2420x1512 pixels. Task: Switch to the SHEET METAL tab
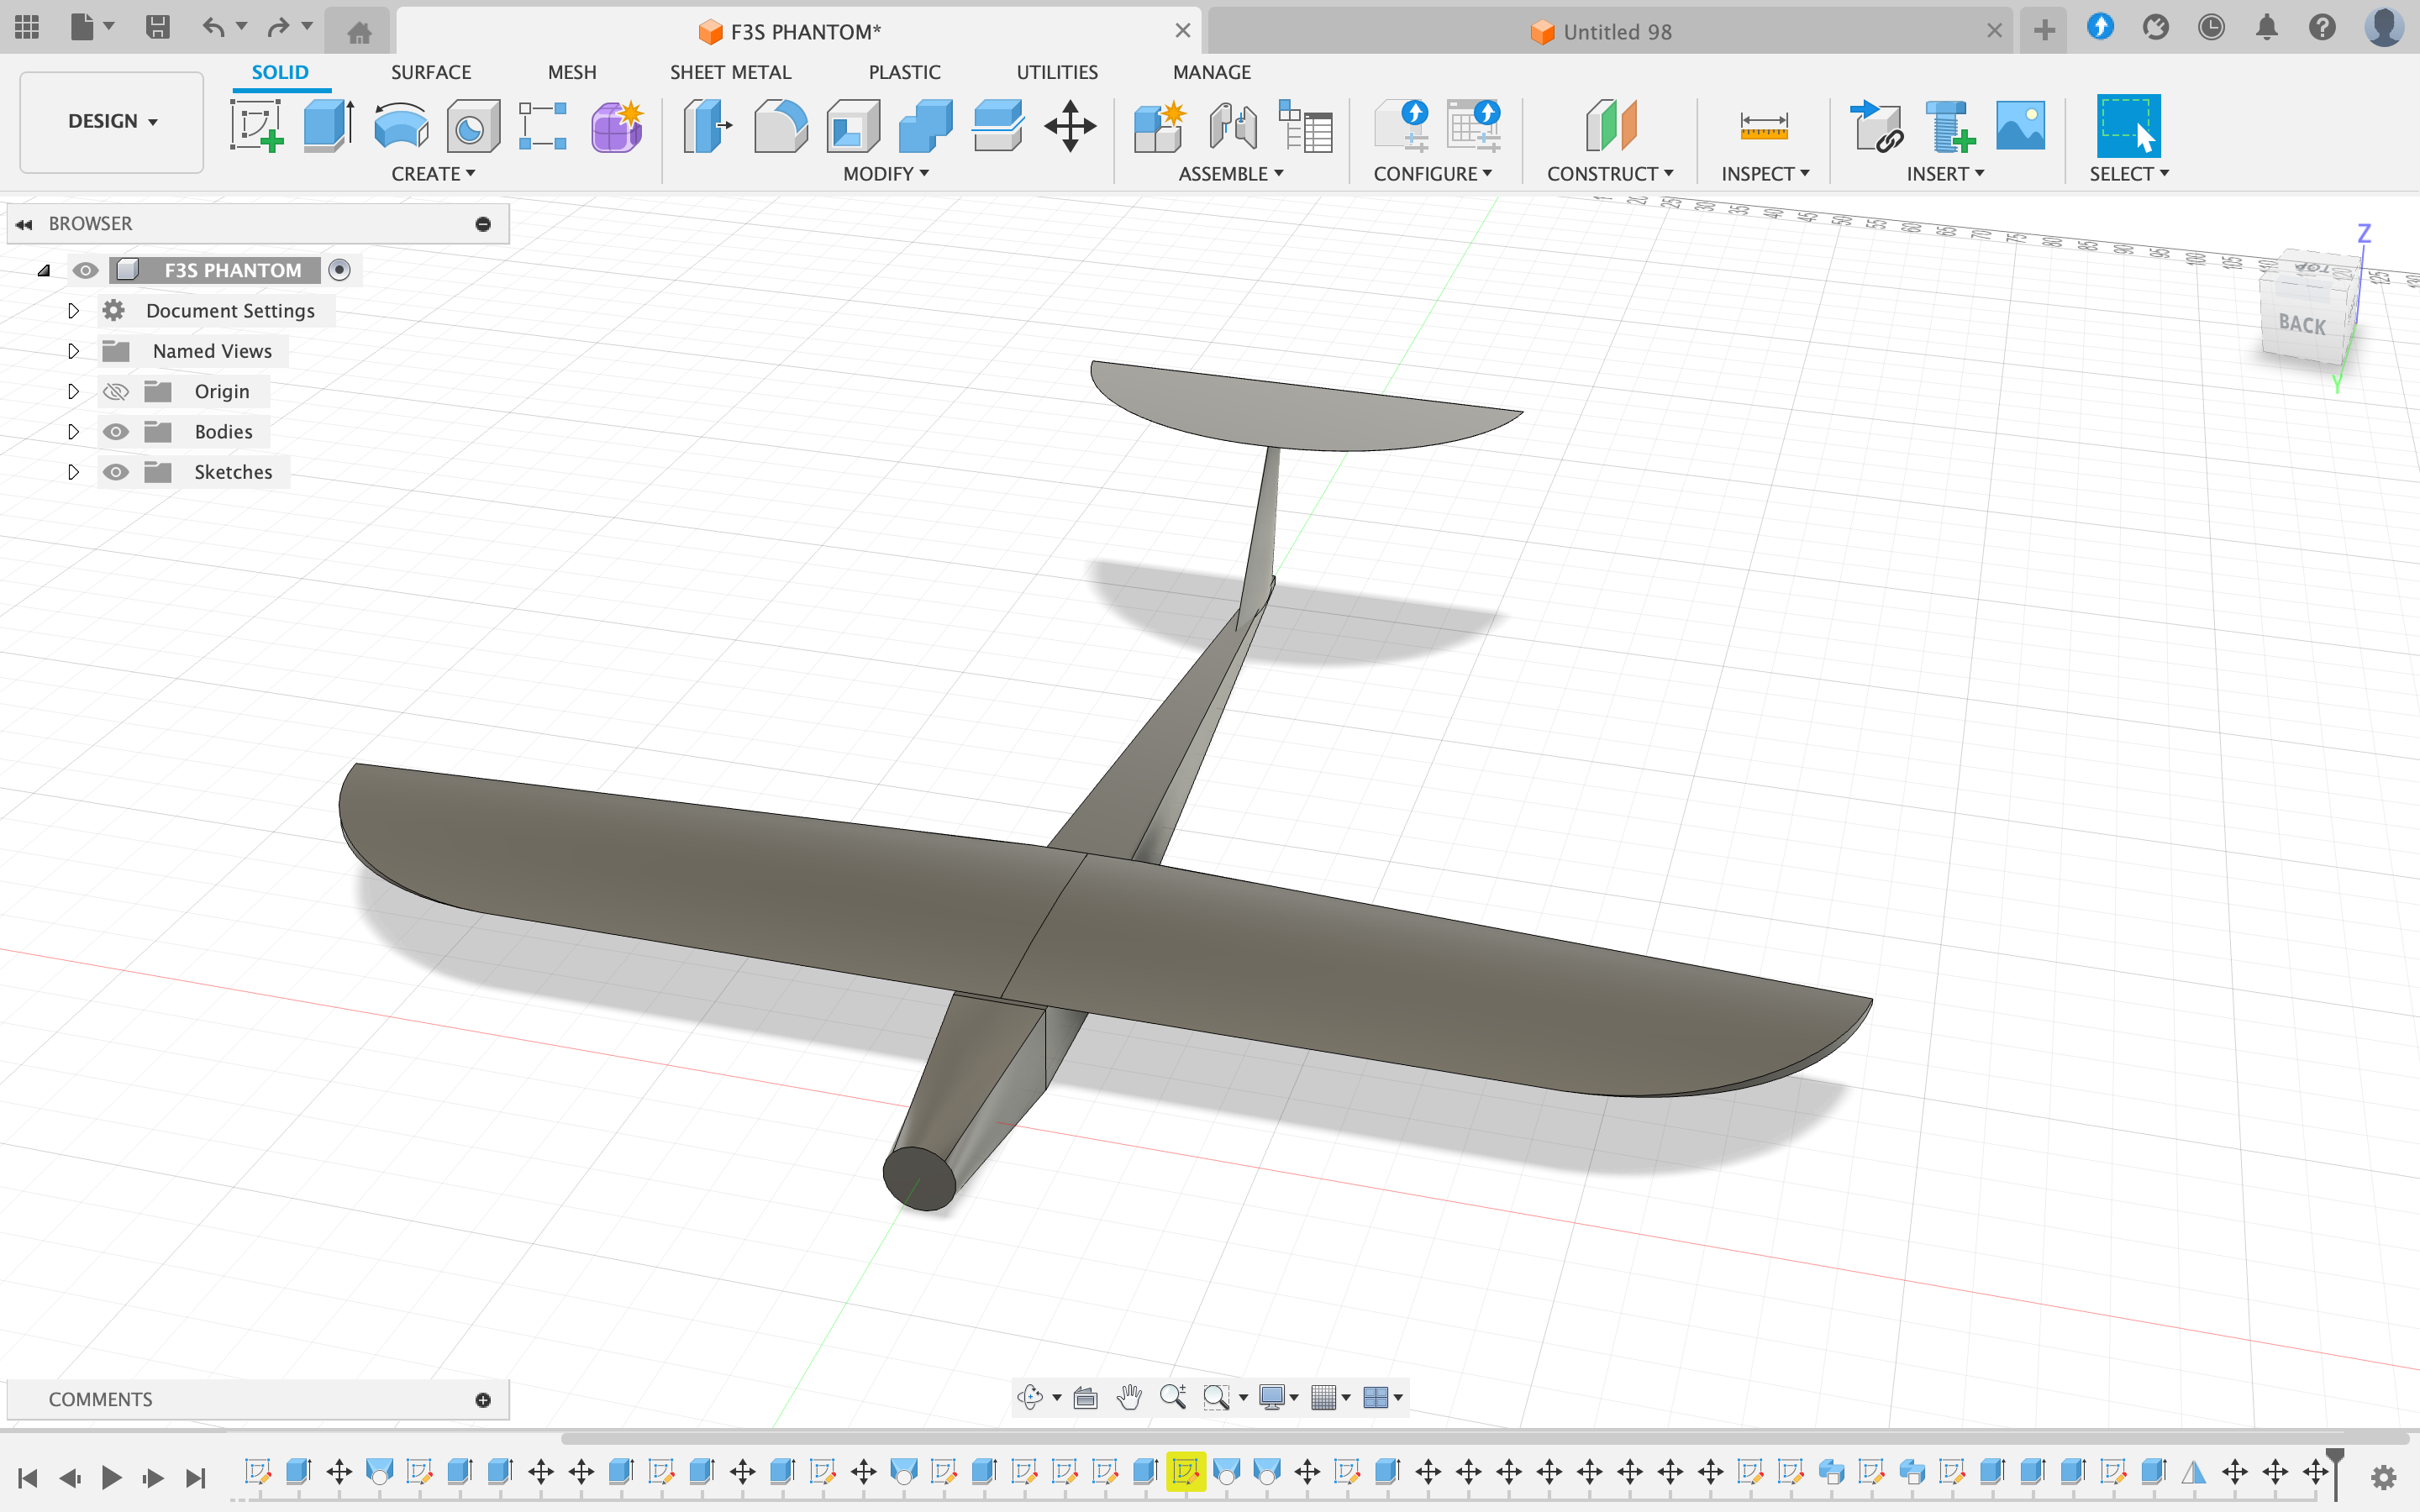[730, 72]
